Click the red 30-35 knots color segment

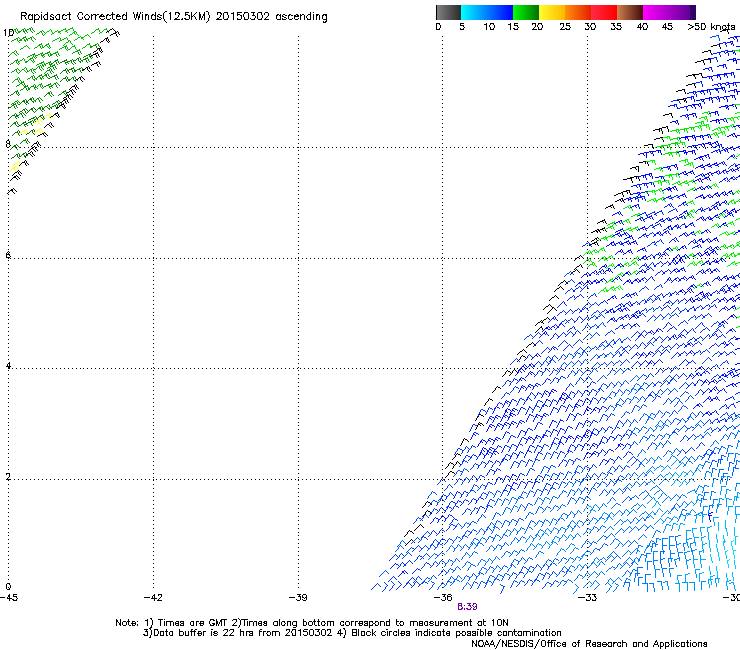pyautogui.click(x=604, y=12)
